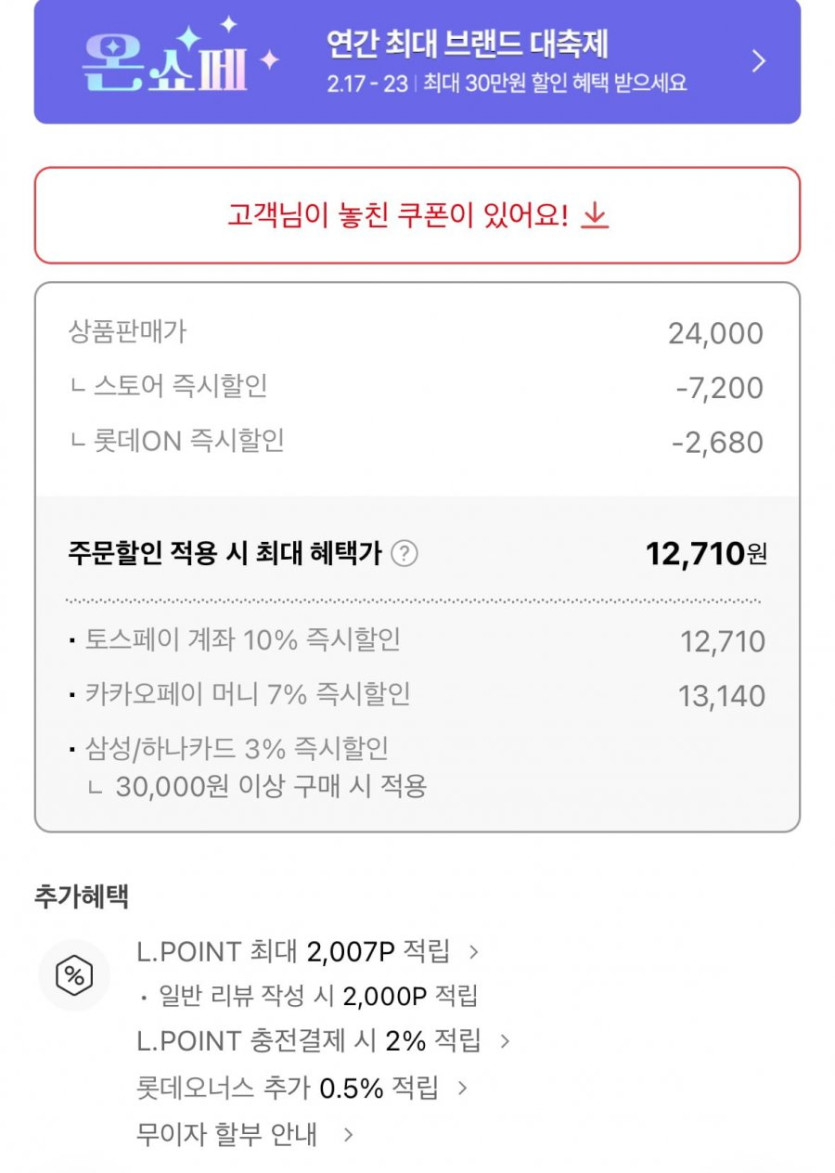The height and width of the screenshot is (1173, 835).
Task: Open the help question mark beside 최대 혜택가
Action: point(404,553)
